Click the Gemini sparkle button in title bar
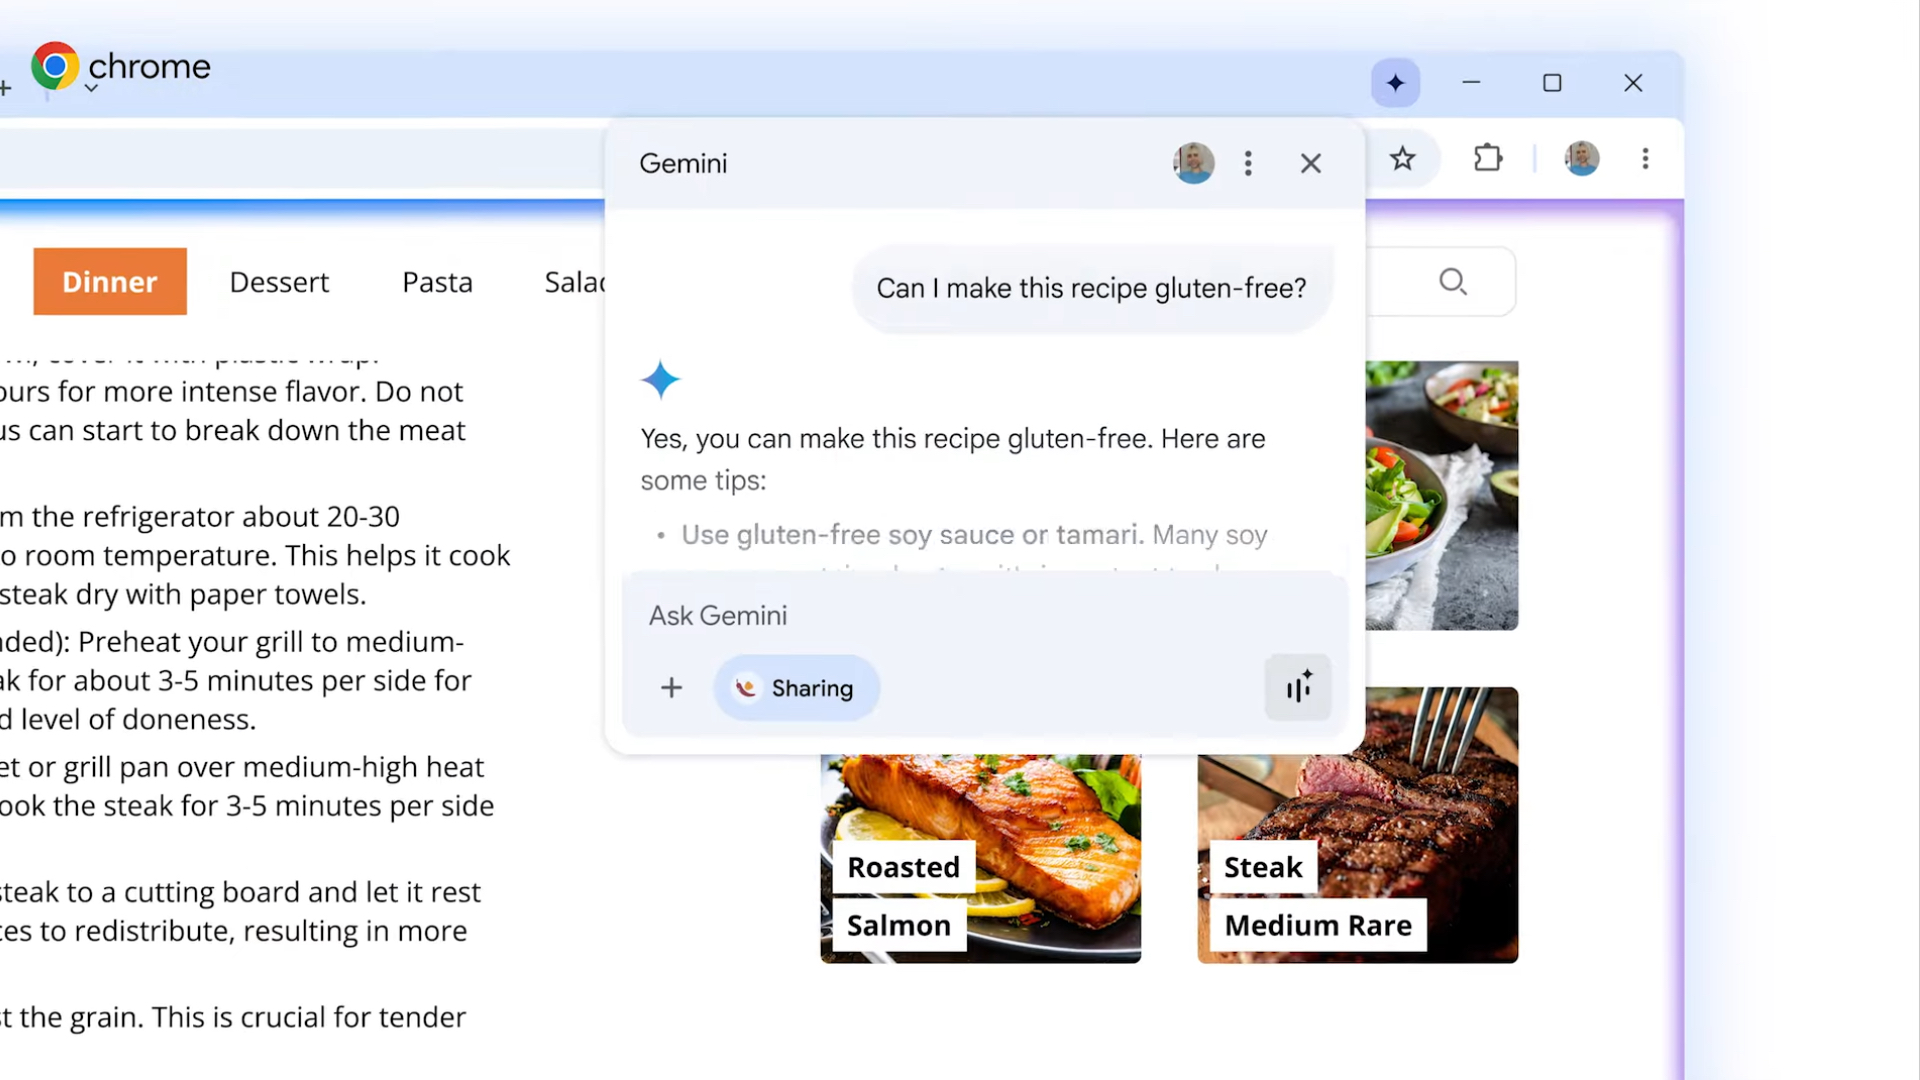1920x1080 pixels. [x=1395, y=83]
